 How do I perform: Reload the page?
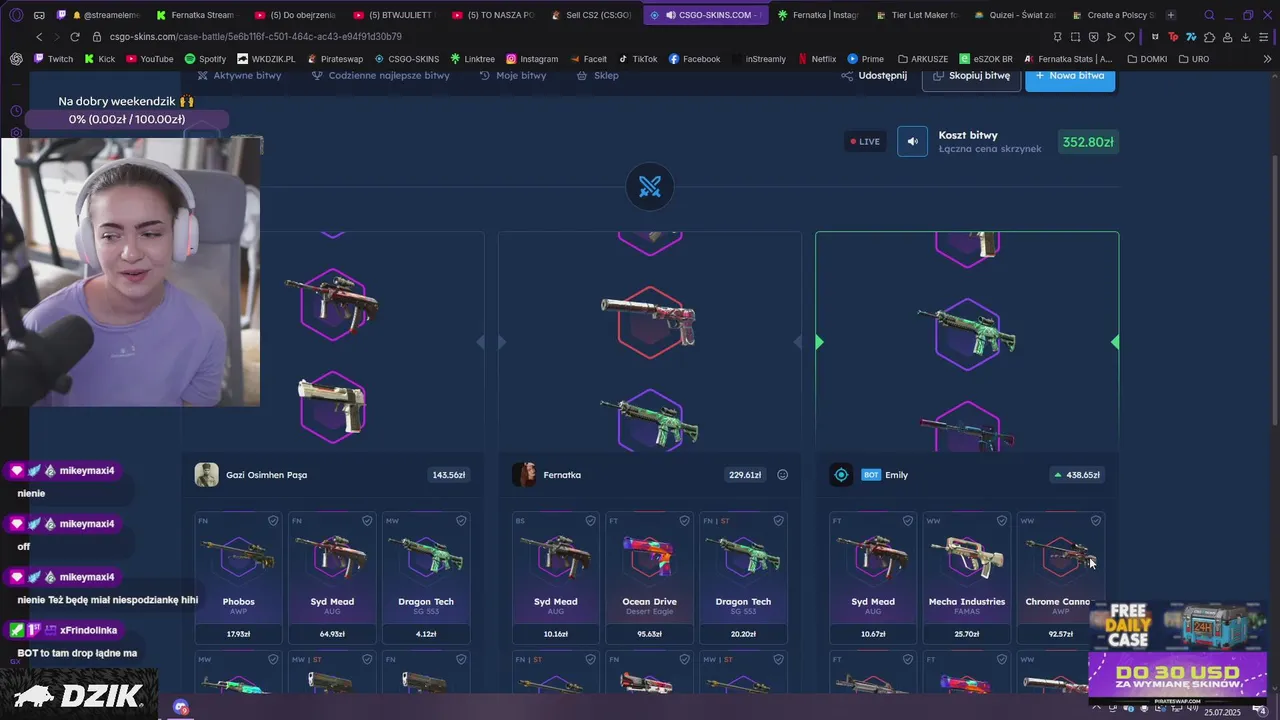77,37
